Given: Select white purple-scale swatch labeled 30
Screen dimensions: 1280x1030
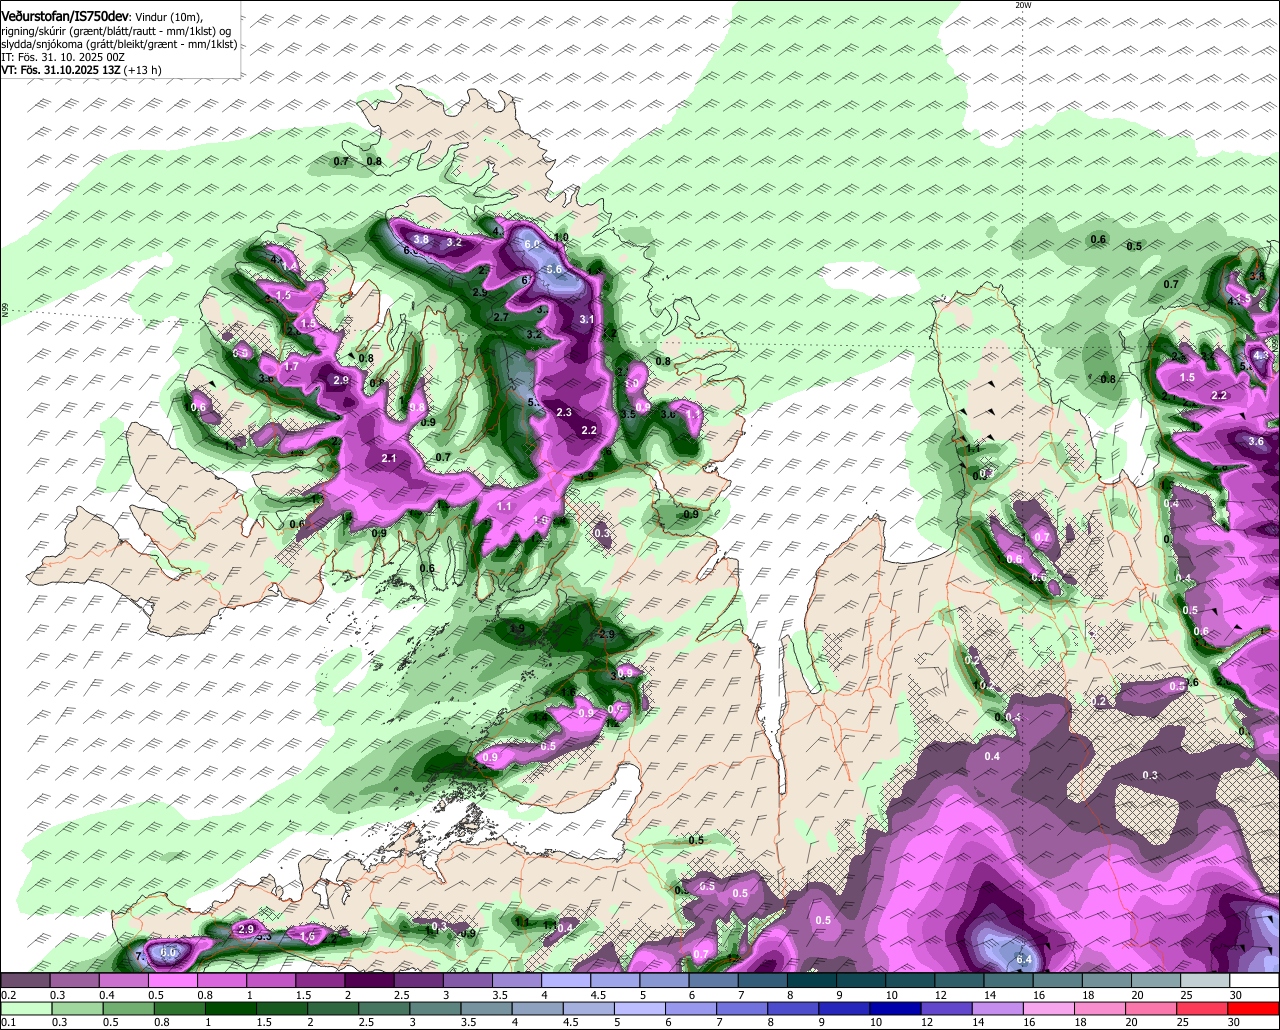Looking at the screenshot, I should coord(1255,981).
